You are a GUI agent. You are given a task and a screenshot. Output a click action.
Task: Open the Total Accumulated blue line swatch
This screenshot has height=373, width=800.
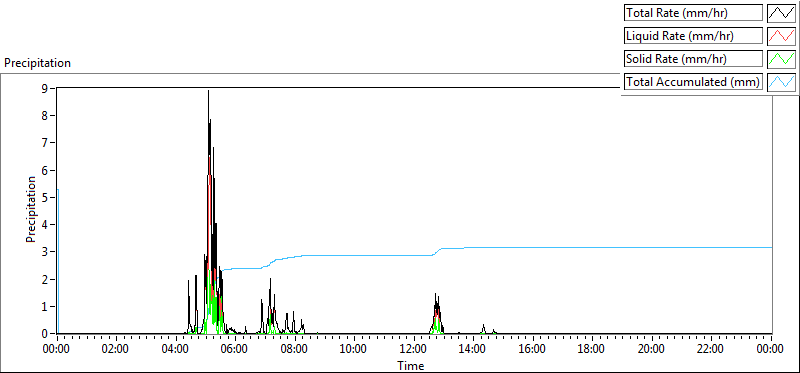click(781, 82)
